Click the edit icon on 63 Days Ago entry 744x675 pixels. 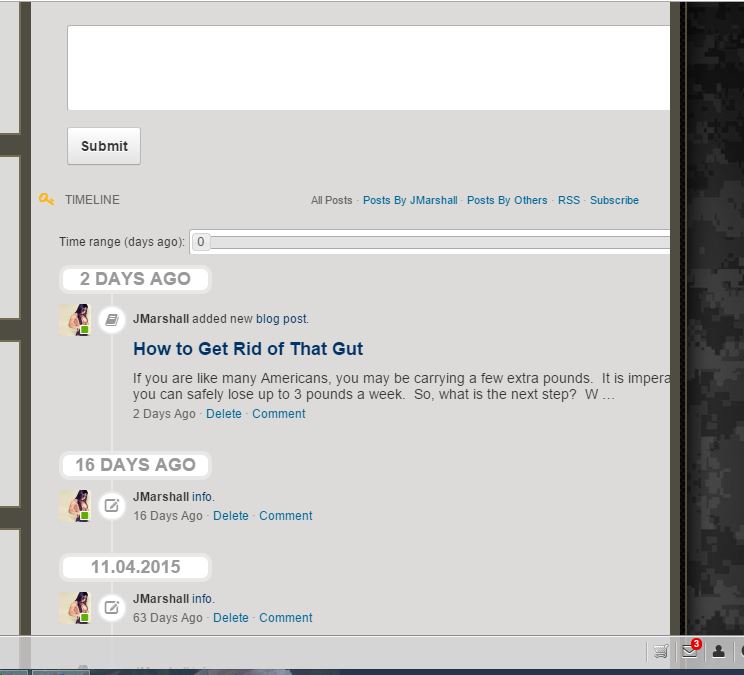click(112, 608)
